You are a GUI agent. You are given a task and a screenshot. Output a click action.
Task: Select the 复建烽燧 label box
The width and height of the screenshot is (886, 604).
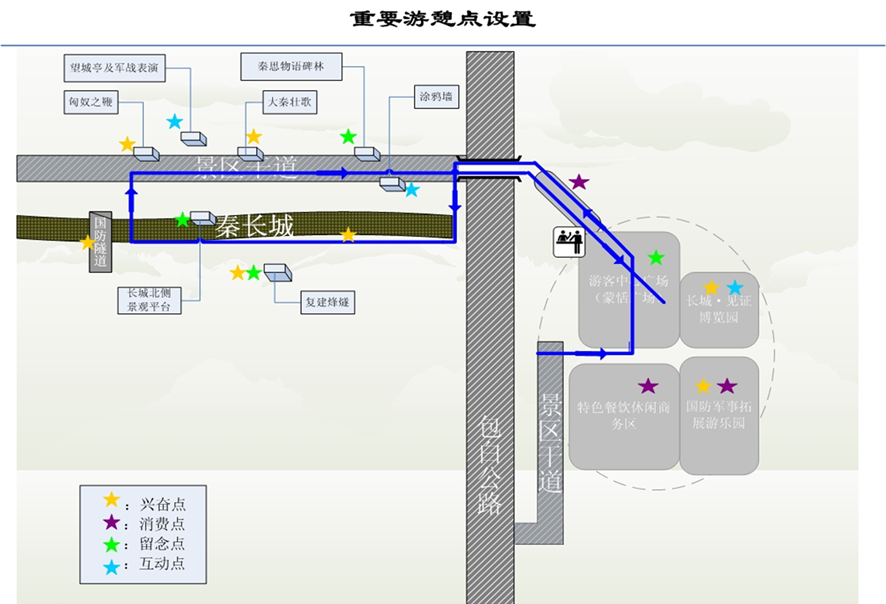point(329,302)
